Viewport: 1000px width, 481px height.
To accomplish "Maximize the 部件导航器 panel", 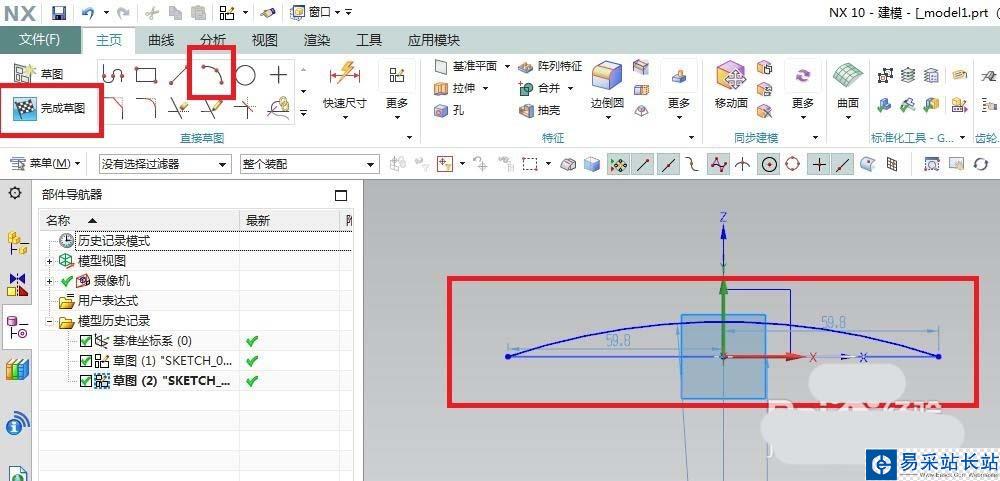I will click(x=341, y=195).
